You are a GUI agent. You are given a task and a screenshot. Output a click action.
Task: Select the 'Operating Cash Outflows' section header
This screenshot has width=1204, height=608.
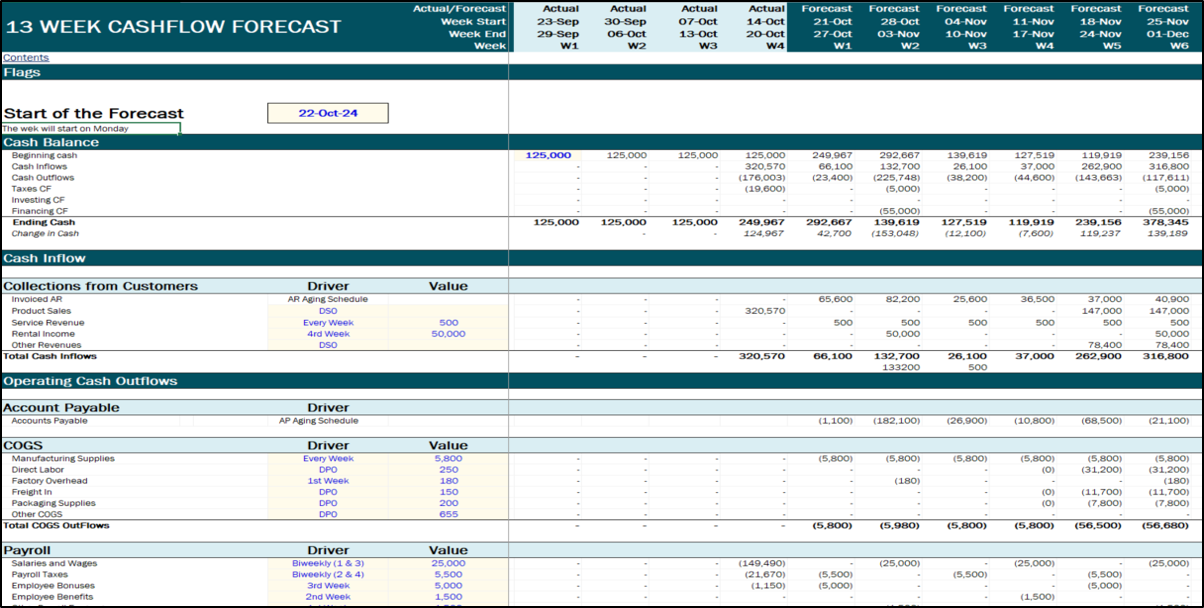coord(90,381)
